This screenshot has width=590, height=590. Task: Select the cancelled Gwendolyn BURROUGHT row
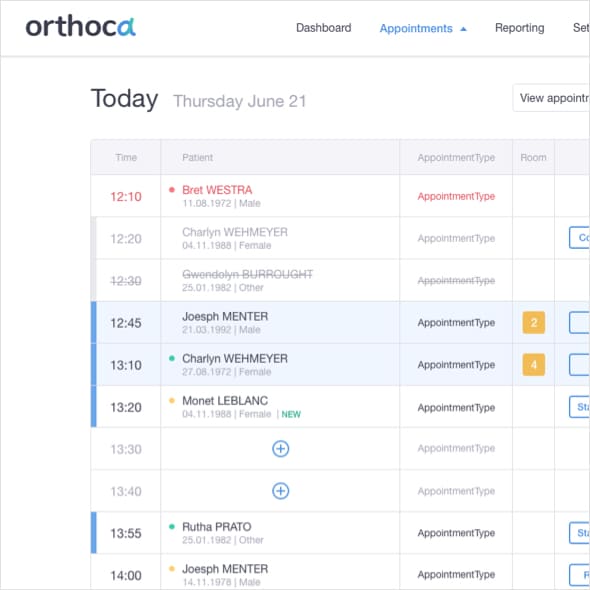(x=340, y=280)
